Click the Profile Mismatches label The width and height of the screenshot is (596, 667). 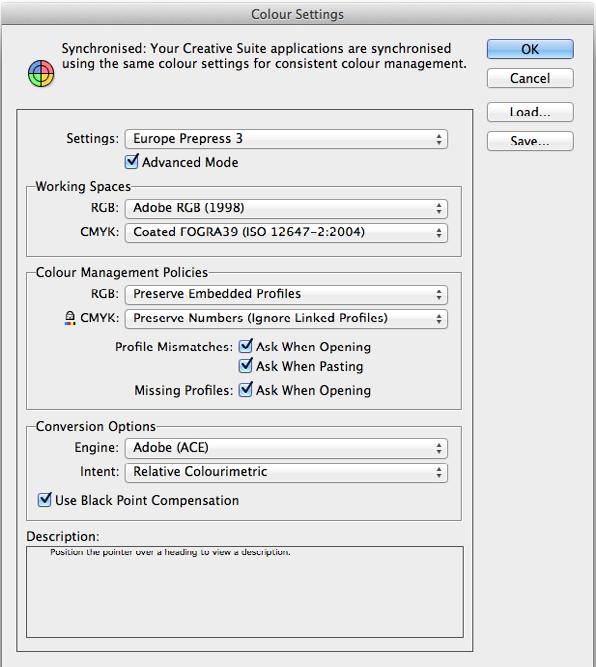coord(174,347)
